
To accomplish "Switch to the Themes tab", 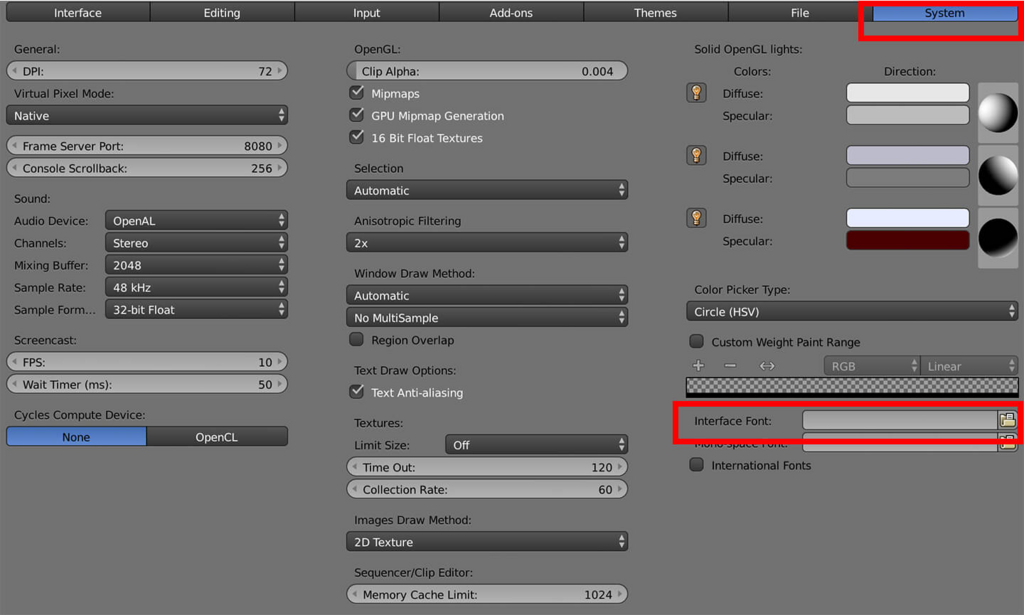I will pos(655,12).
